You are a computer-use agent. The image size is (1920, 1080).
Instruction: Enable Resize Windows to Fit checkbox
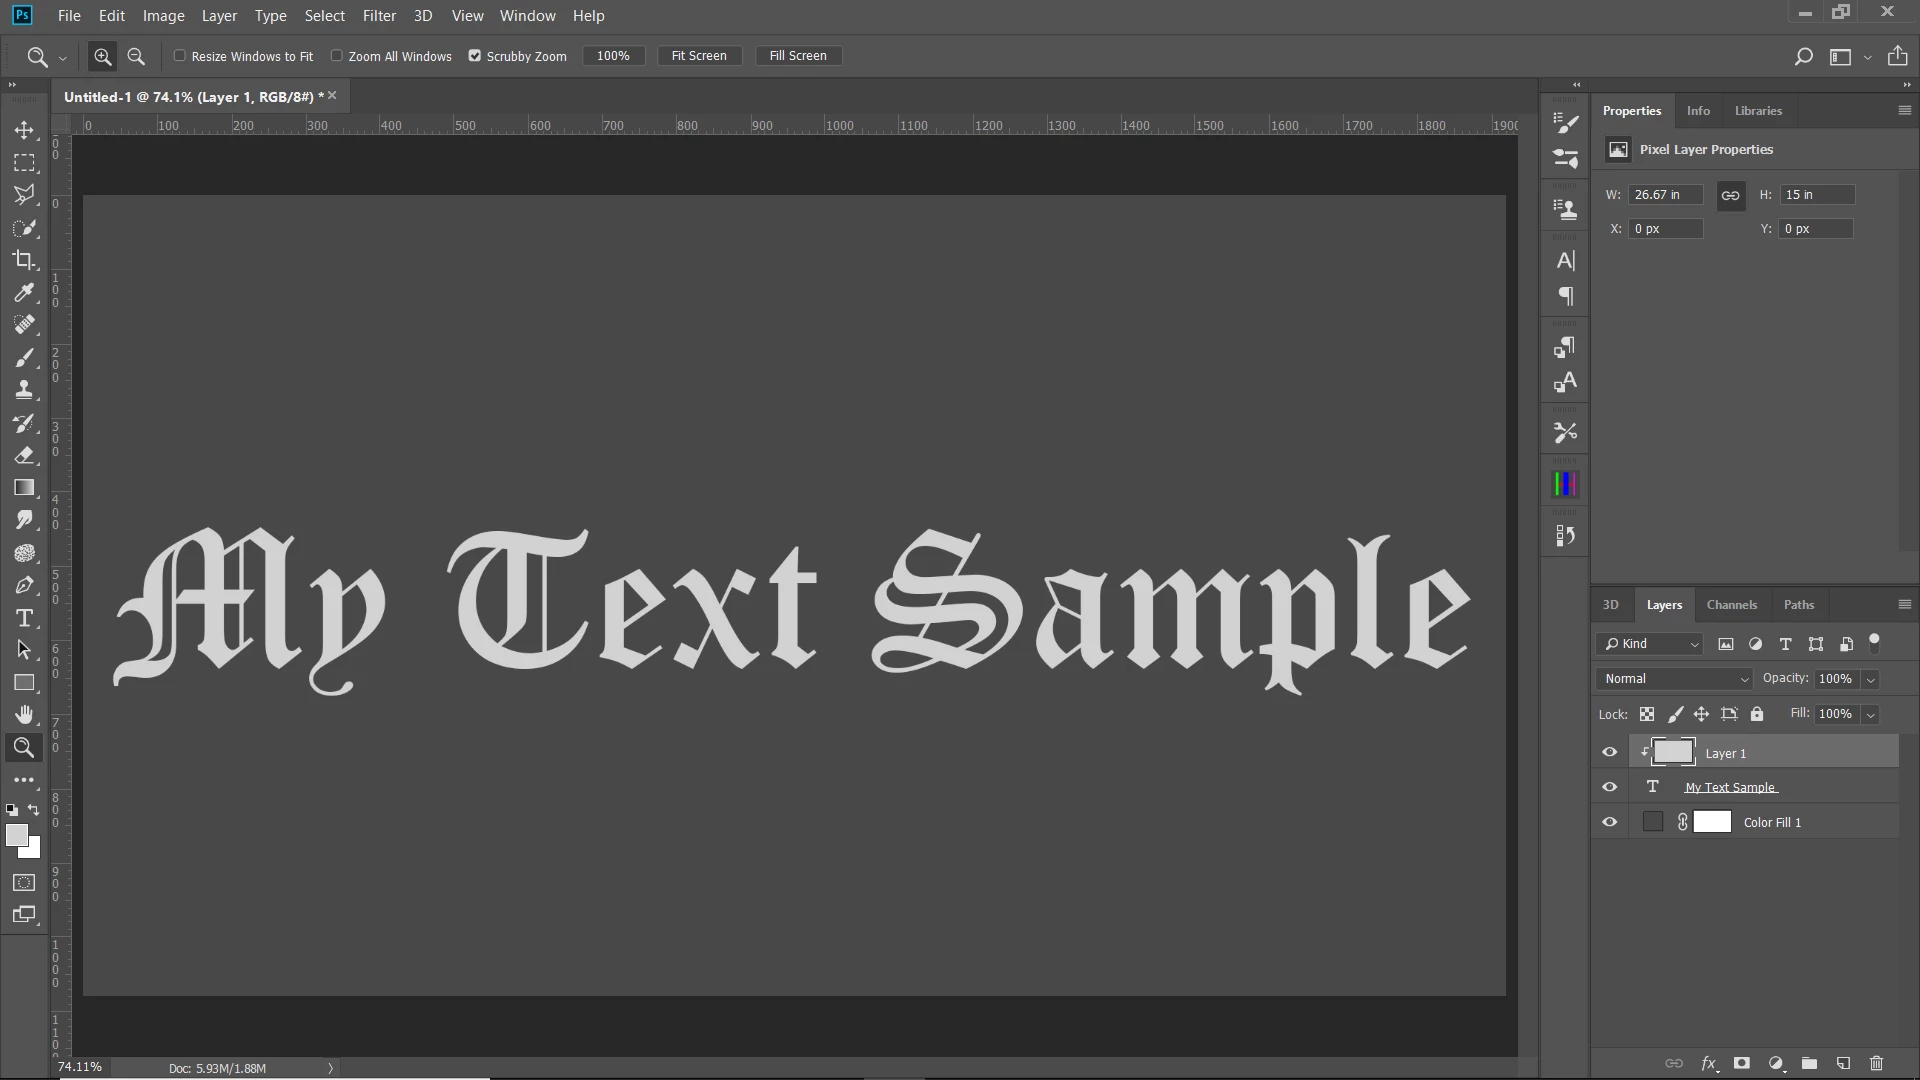180,56
